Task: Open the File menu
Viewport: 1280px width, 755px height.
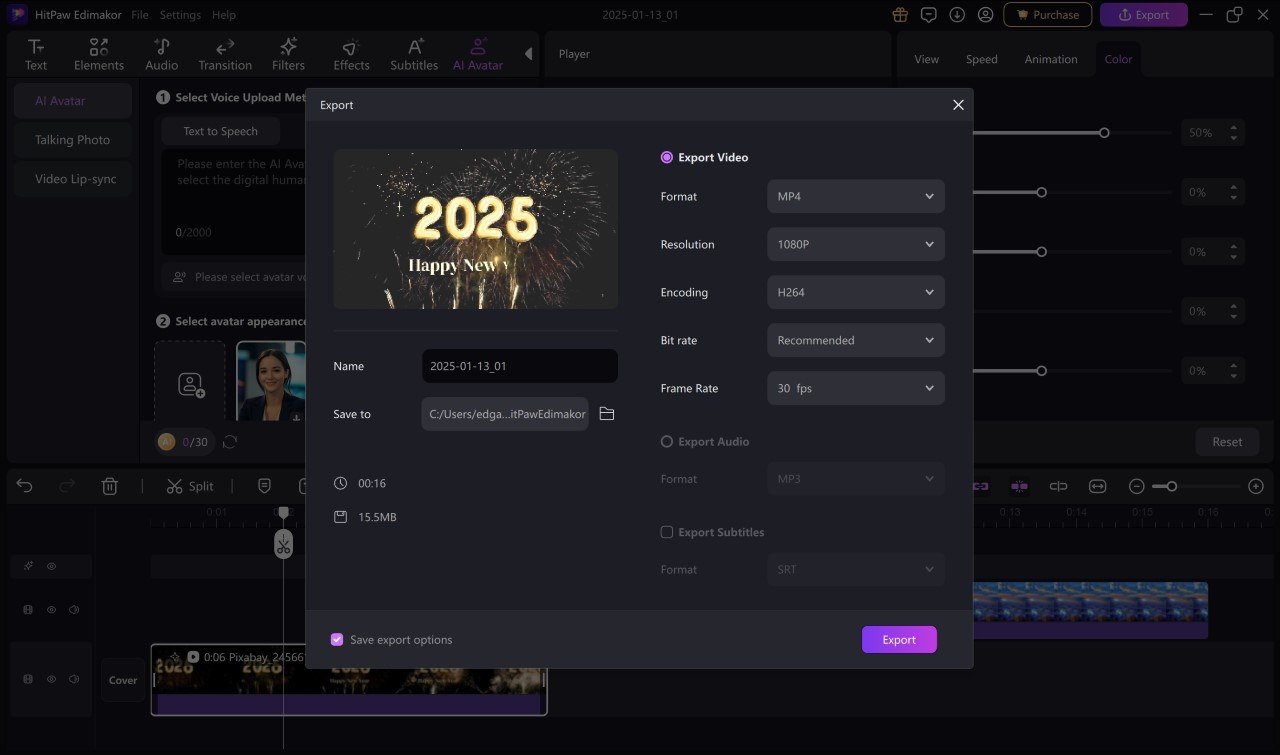Action: pos(140,15)
